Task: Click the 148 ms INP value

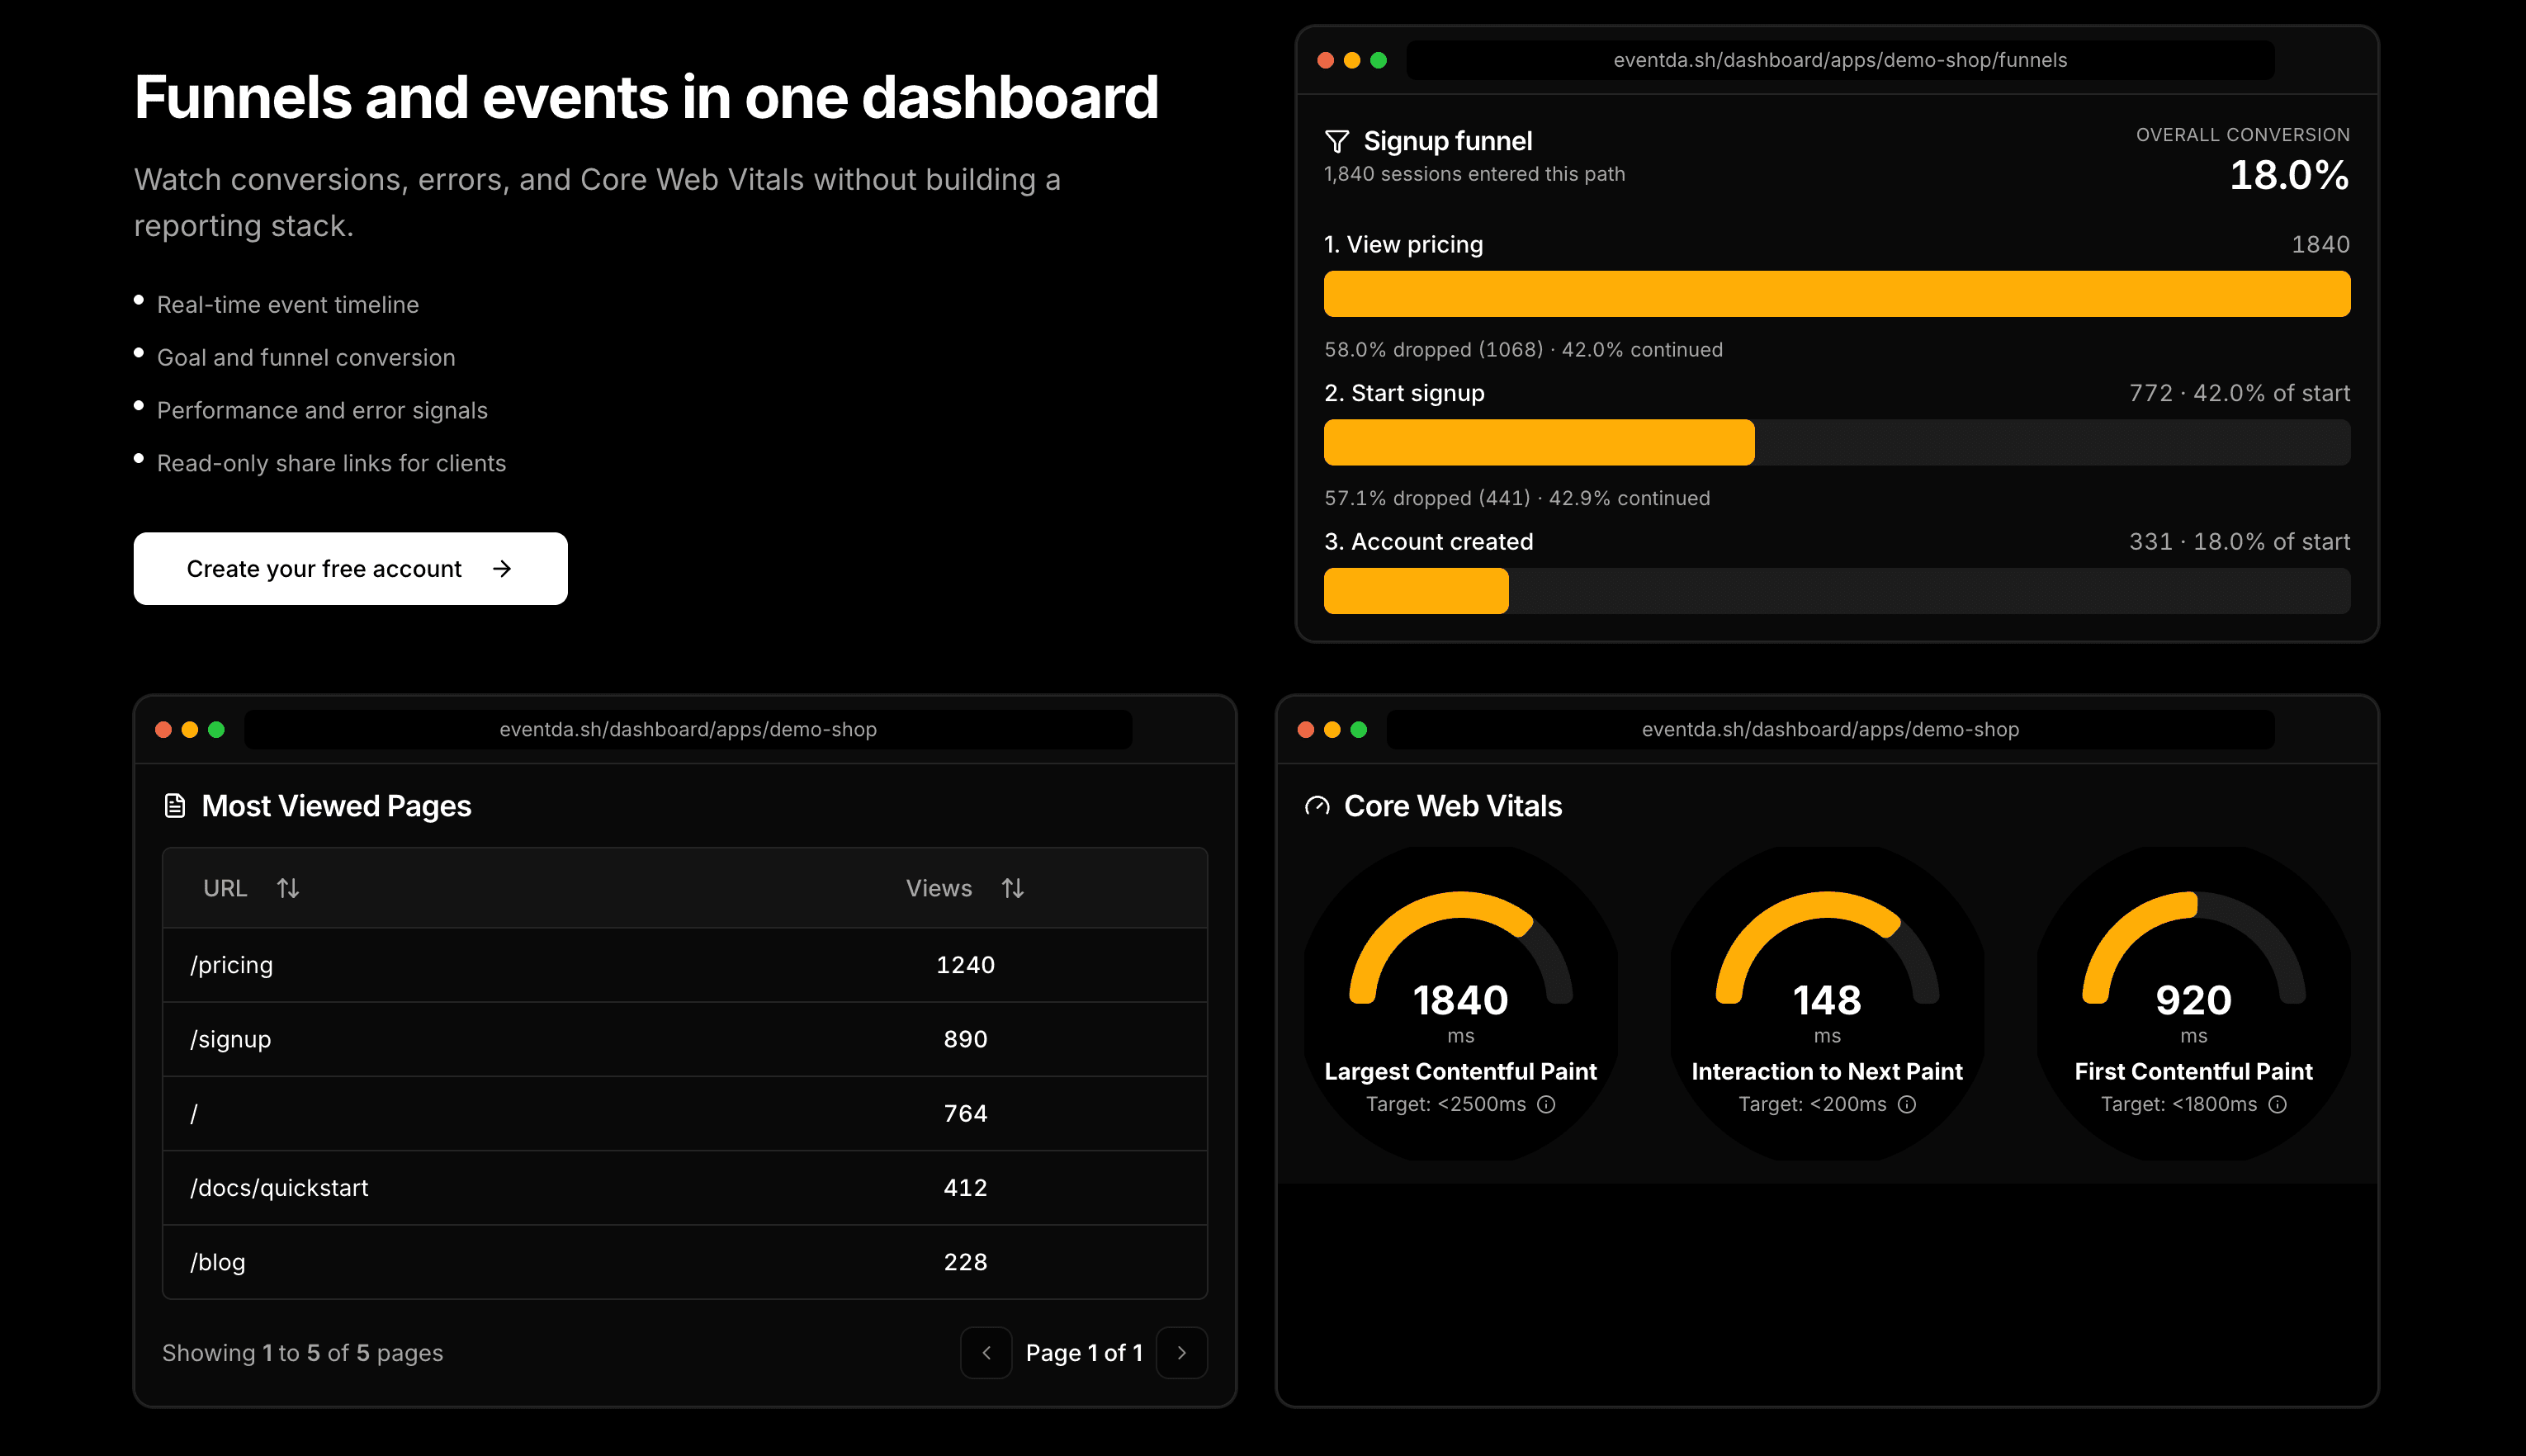Action: pos(1827,1001)
